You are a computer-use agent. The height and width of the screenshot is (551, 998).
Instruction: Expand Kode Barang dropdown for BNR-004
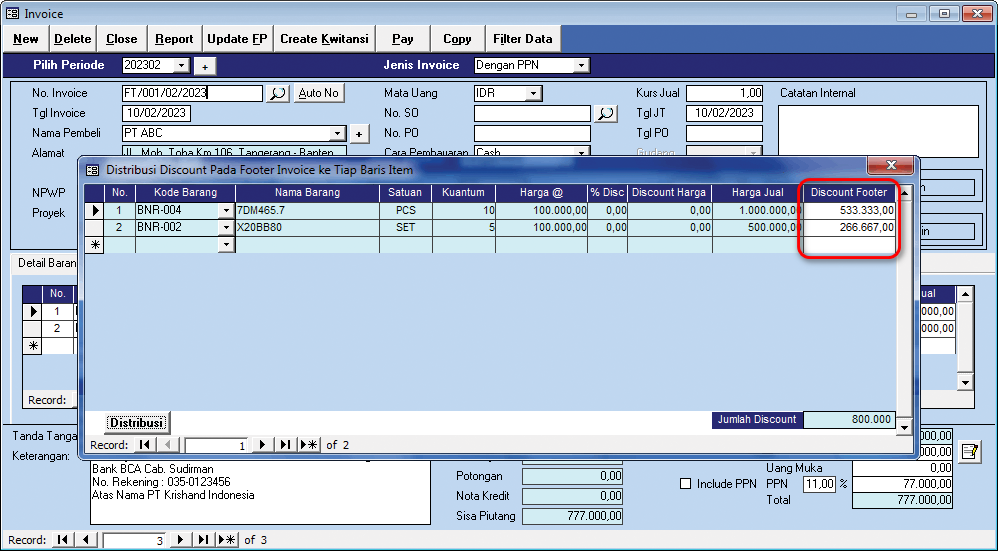[225, 210]
